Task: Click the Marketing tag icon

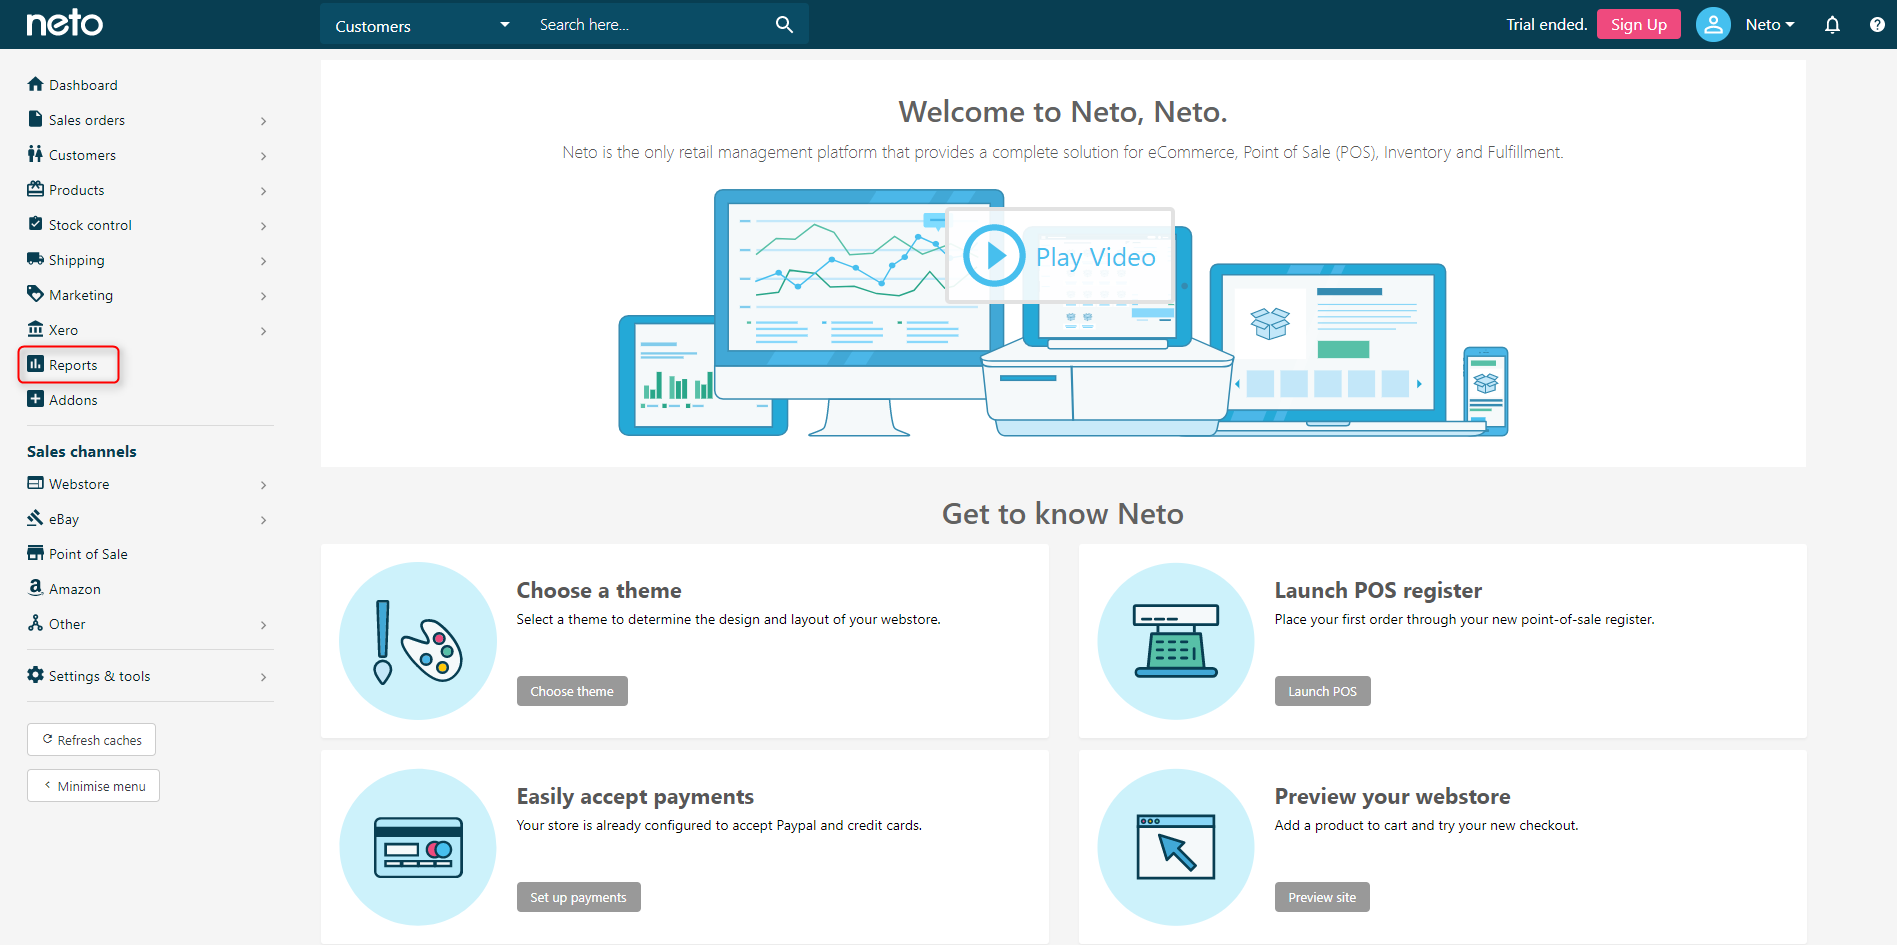Action: [36, 294]
